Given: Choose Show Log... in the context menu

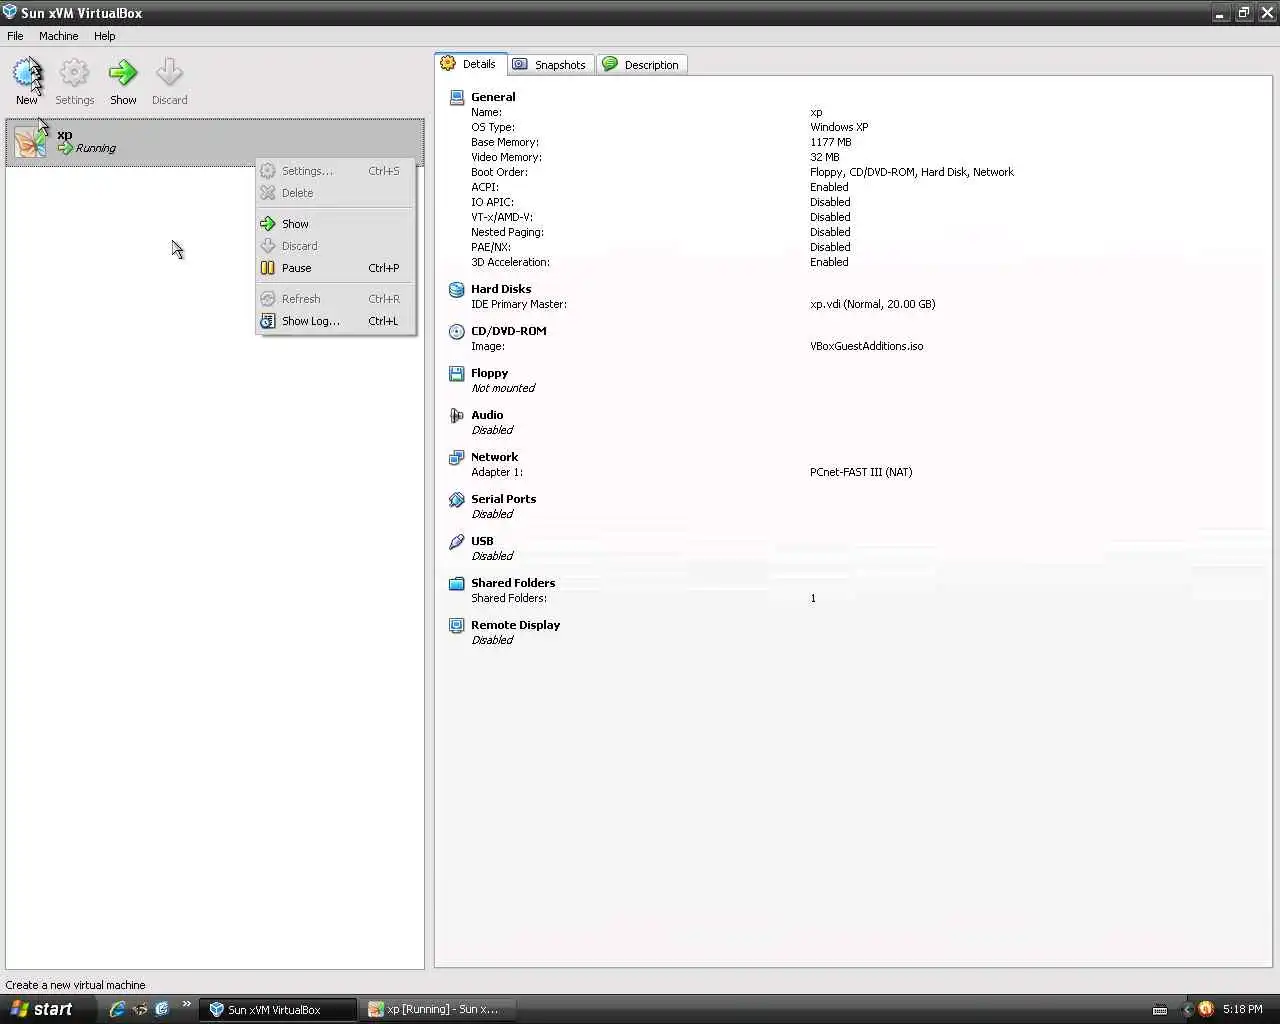Looking at the screenshot, I should click(x=336, y=321).
